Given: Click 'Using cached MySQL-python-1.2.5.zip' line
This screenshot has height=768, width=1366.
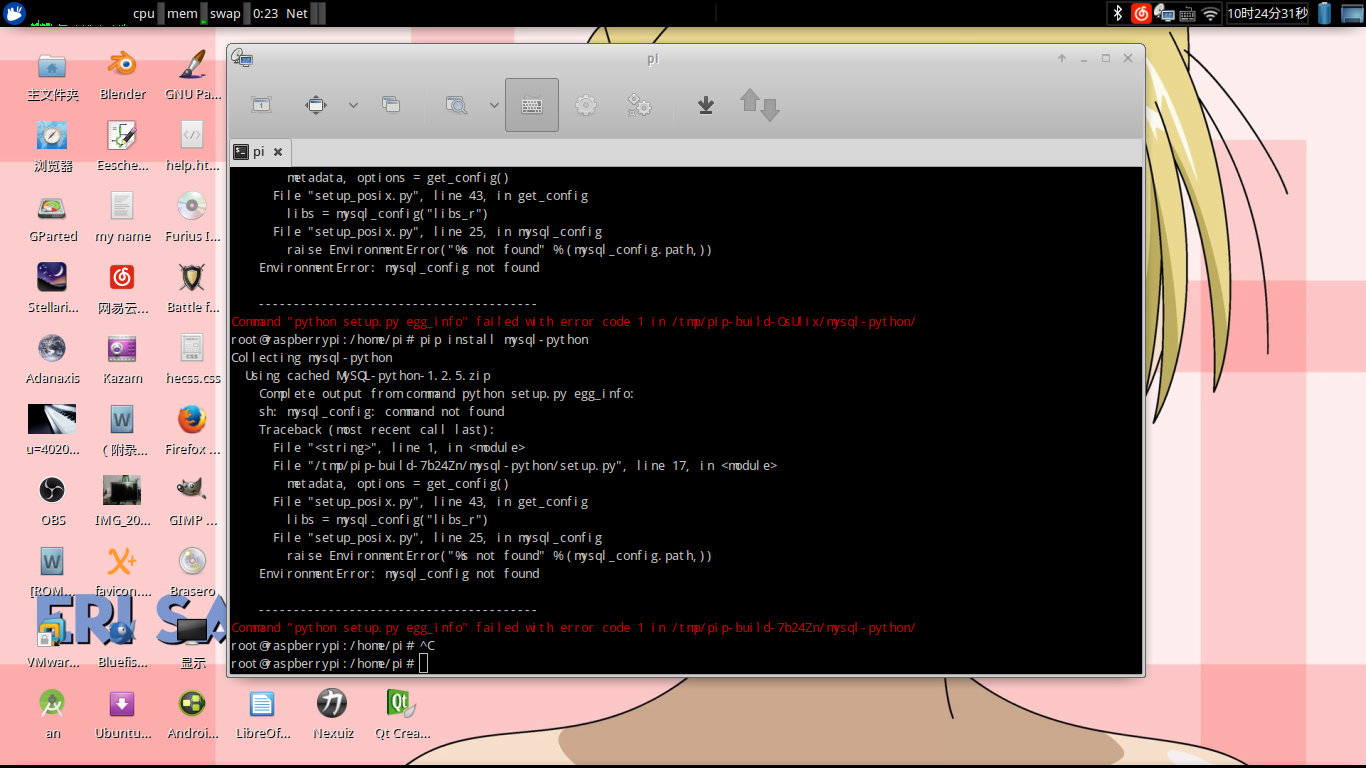Looking at the screenshot, I should point(368,376).
